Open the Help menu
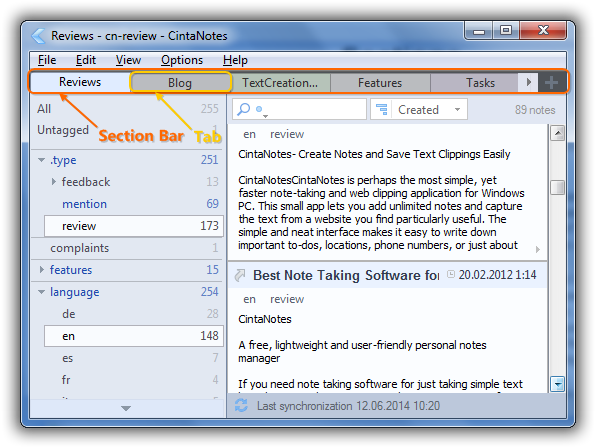The height and width of the screenshot is (448, 596). pos(235,60)
